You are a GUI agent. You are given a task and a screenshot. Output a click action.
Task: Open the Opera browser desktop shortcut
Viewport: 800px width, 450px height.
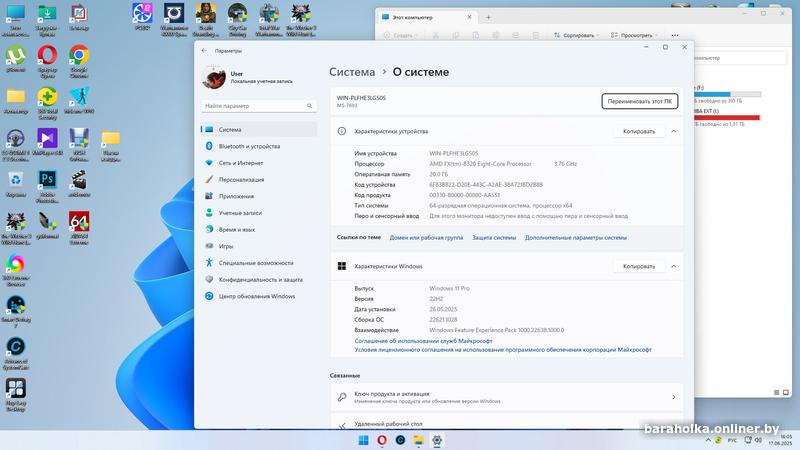(47, 61)
